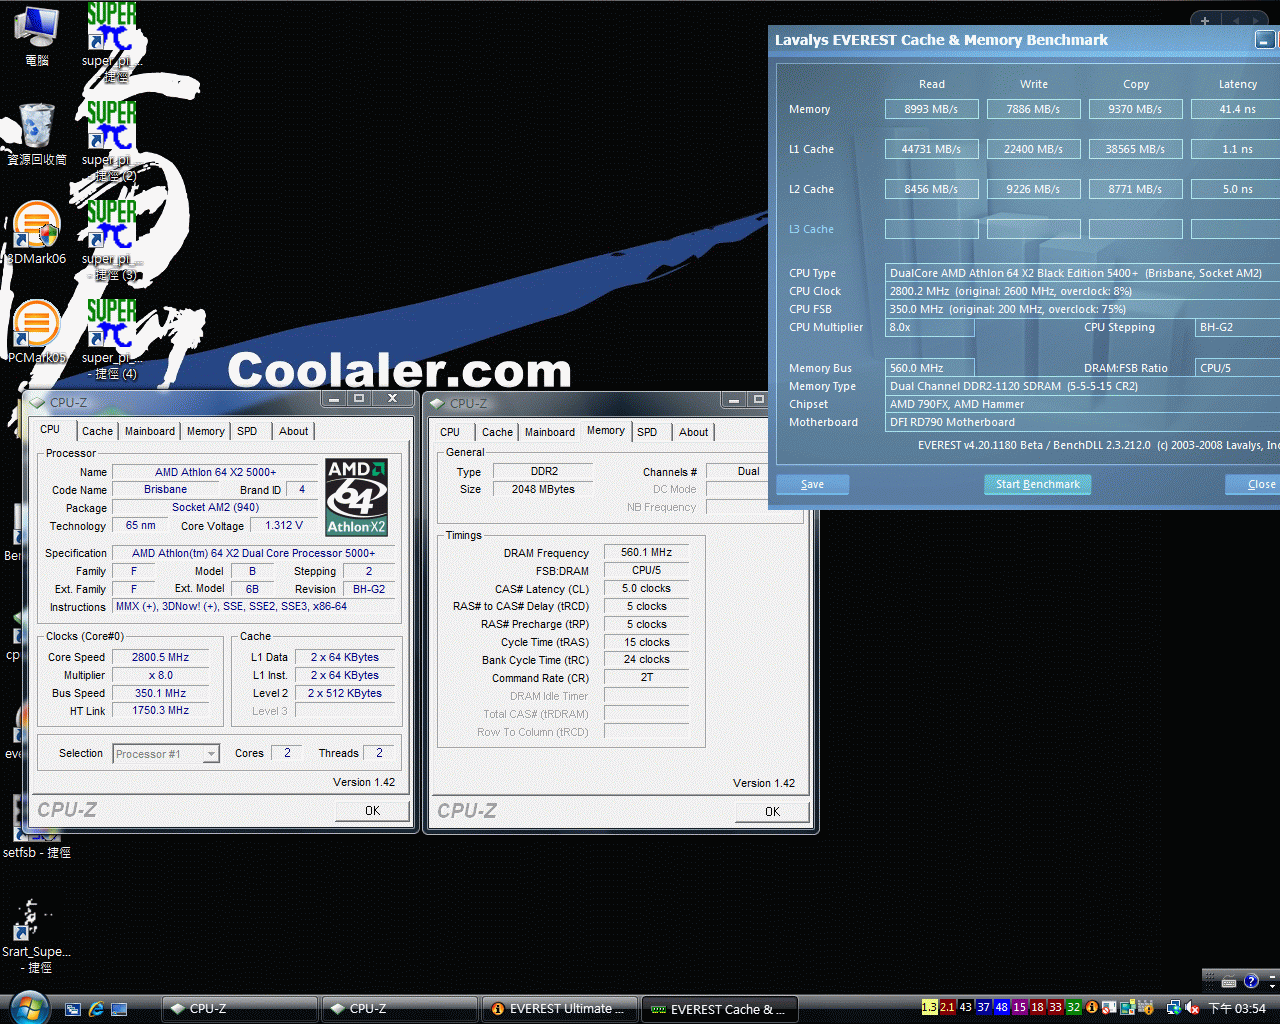This screenshot has width=1280, height=1024.
Task: Click the Bus Speed 350.1 MHz value
Action: point(160,693)
